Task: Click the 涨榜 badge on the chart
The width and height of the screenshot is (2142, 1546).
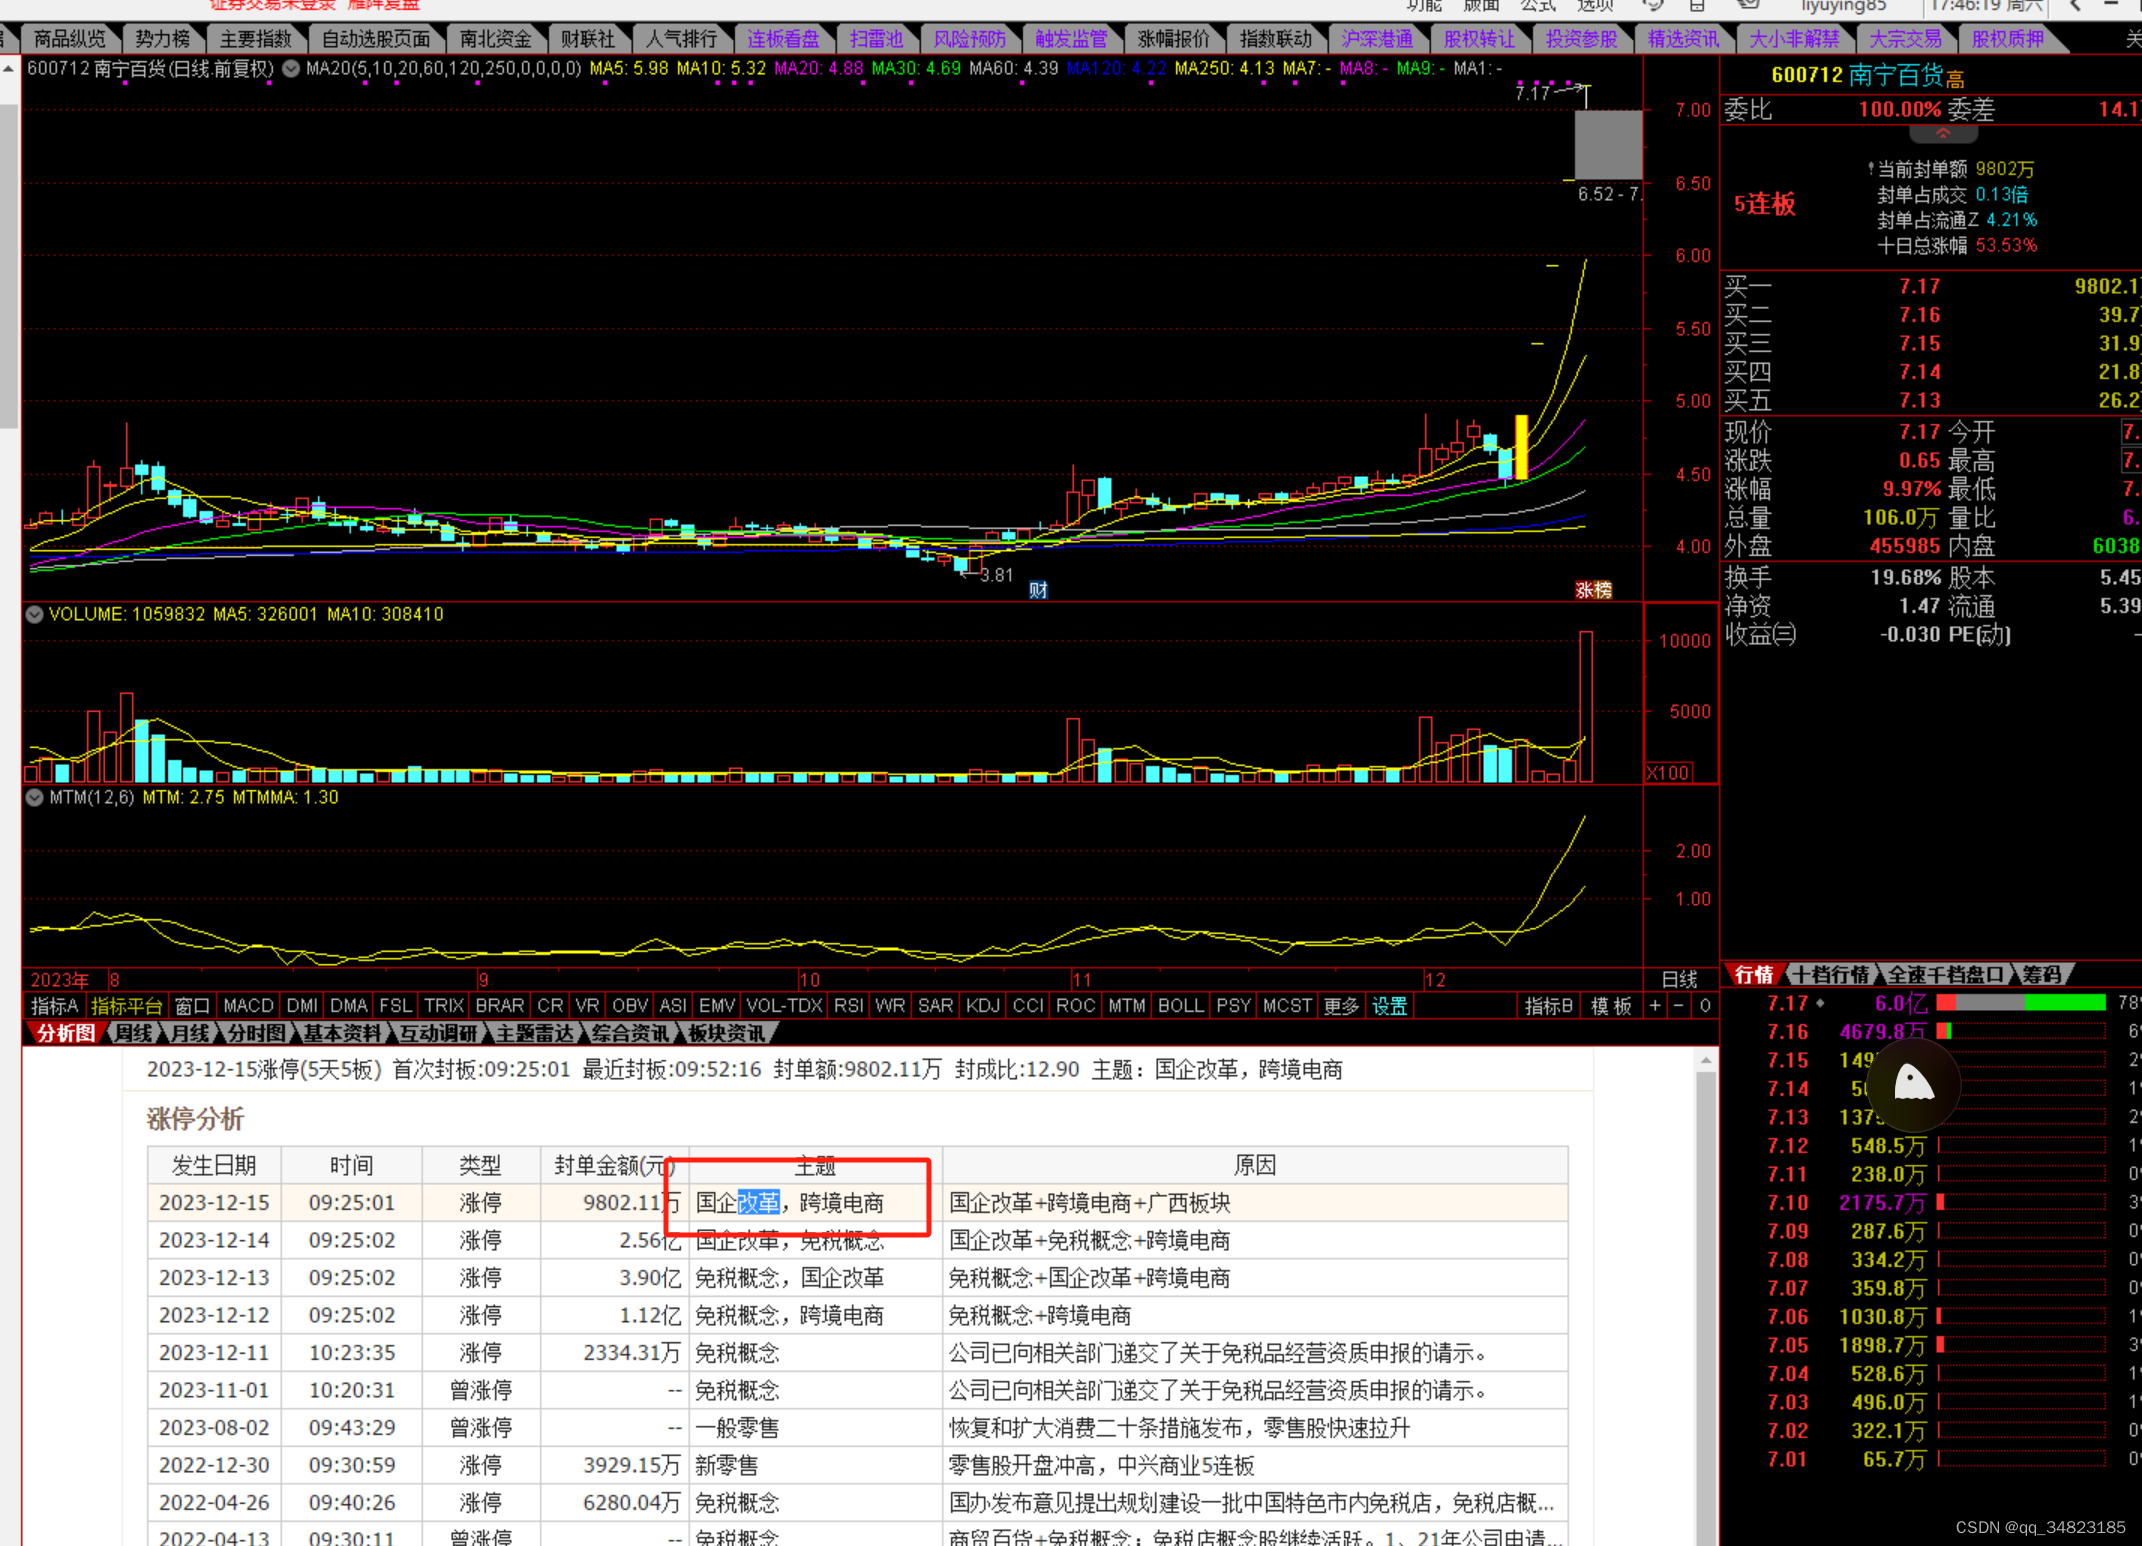Action: point(1593,590)
